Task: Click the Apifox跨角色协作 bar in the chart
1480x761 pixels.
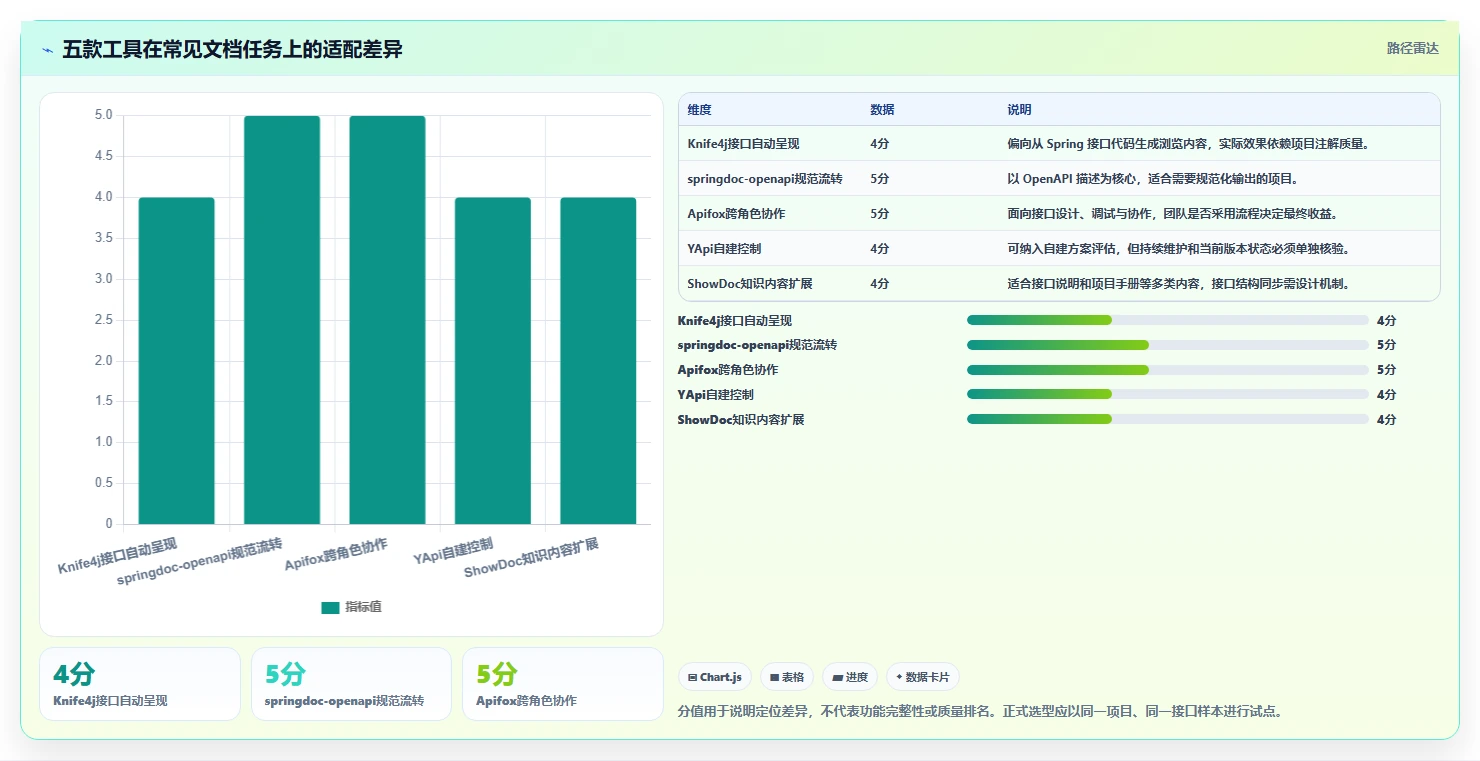Action: click(387, 320)
